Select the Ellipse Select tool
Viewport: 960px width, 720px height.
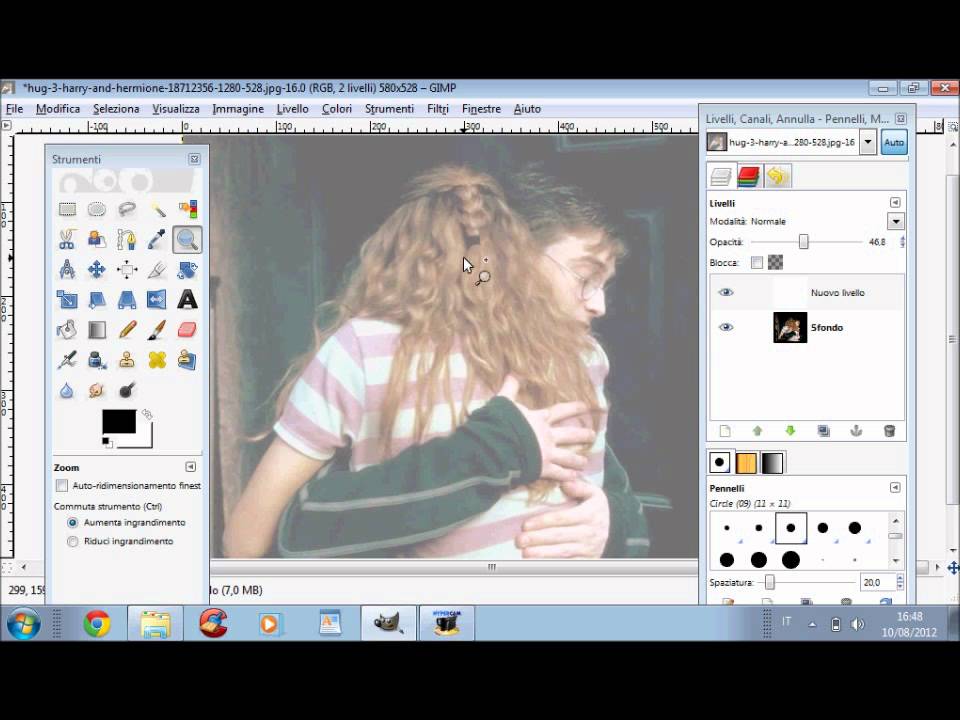(97, 209)
